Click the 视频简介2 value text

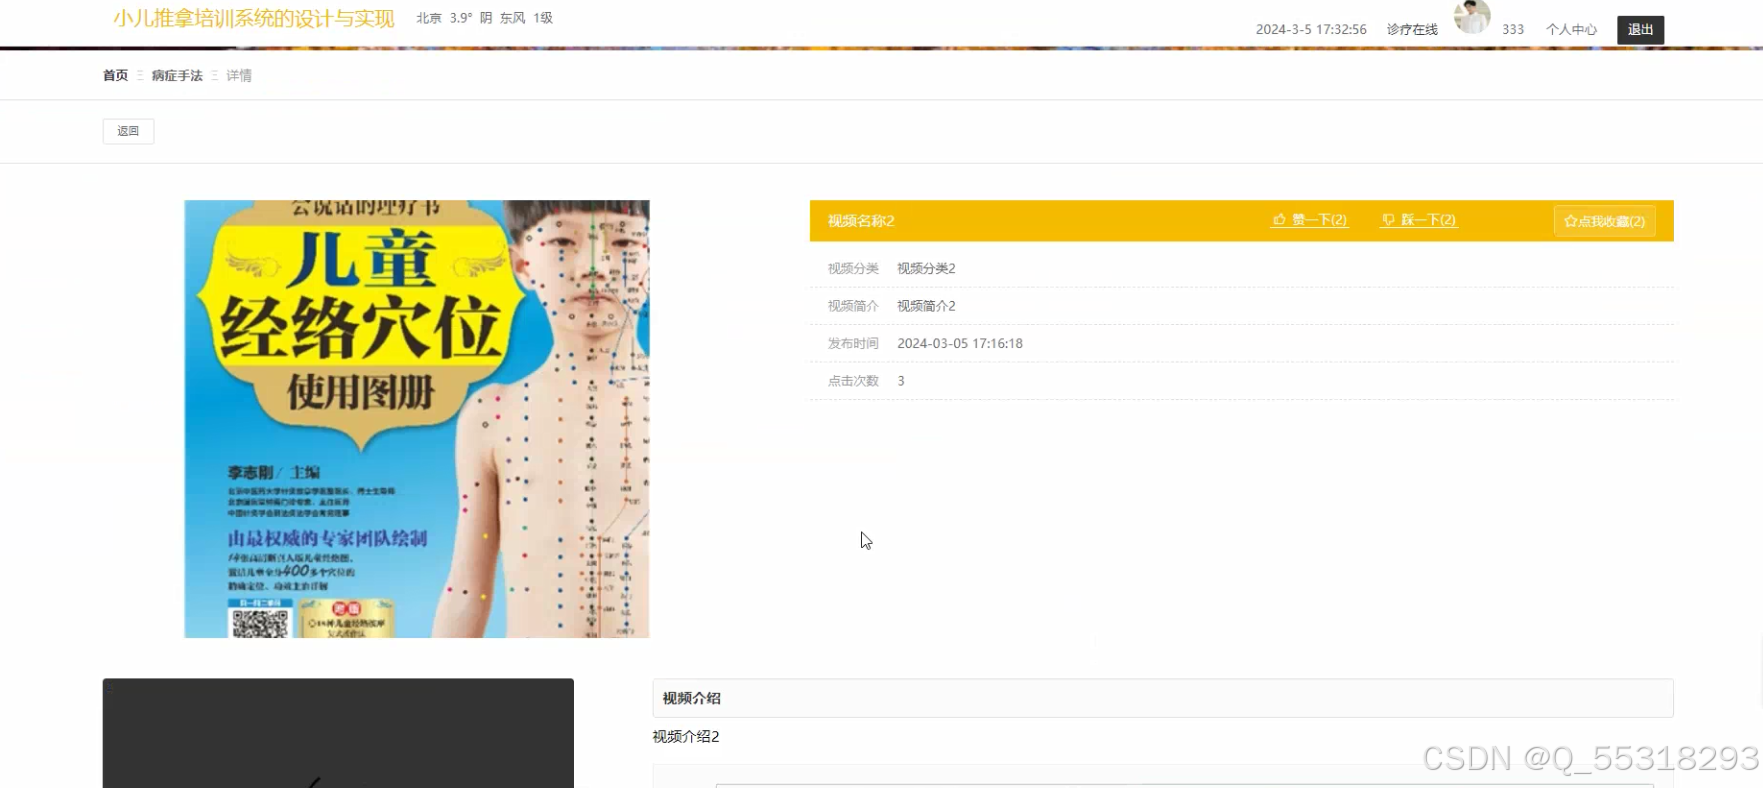tap(926, 306)
